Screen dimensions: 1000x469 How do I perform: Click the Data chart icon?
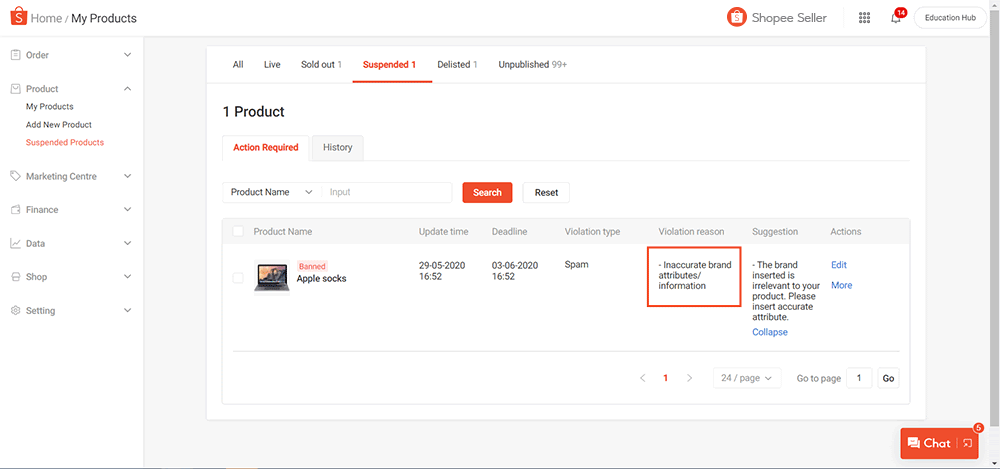coord(16,243)
